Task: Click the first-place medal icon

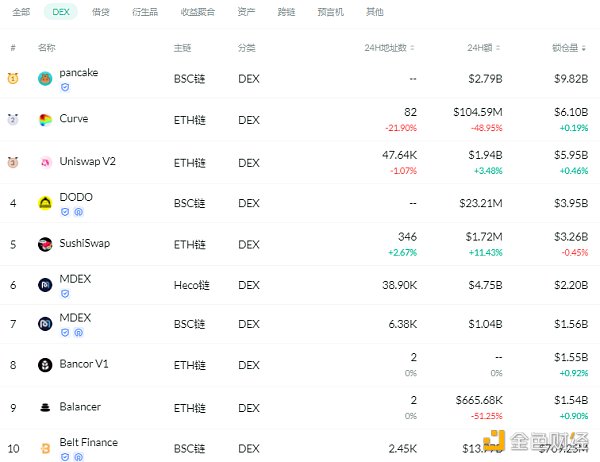Action: tap(13, 79)
